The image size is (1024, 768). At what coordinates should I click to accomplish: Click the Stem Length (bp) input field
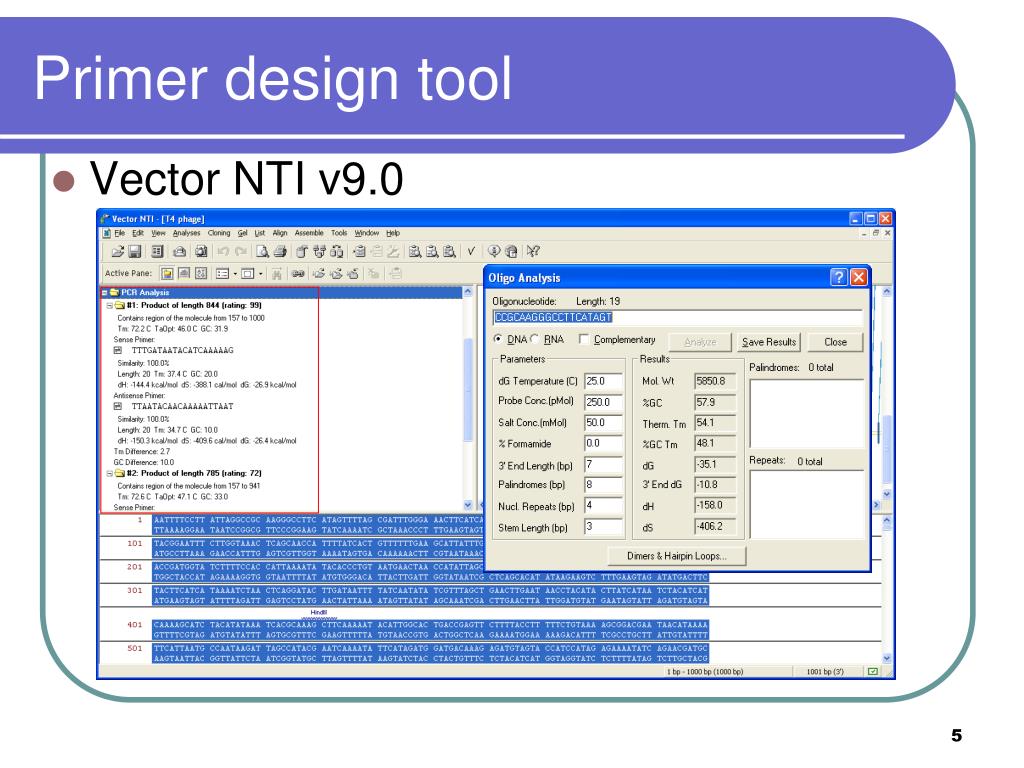(603, 527)
